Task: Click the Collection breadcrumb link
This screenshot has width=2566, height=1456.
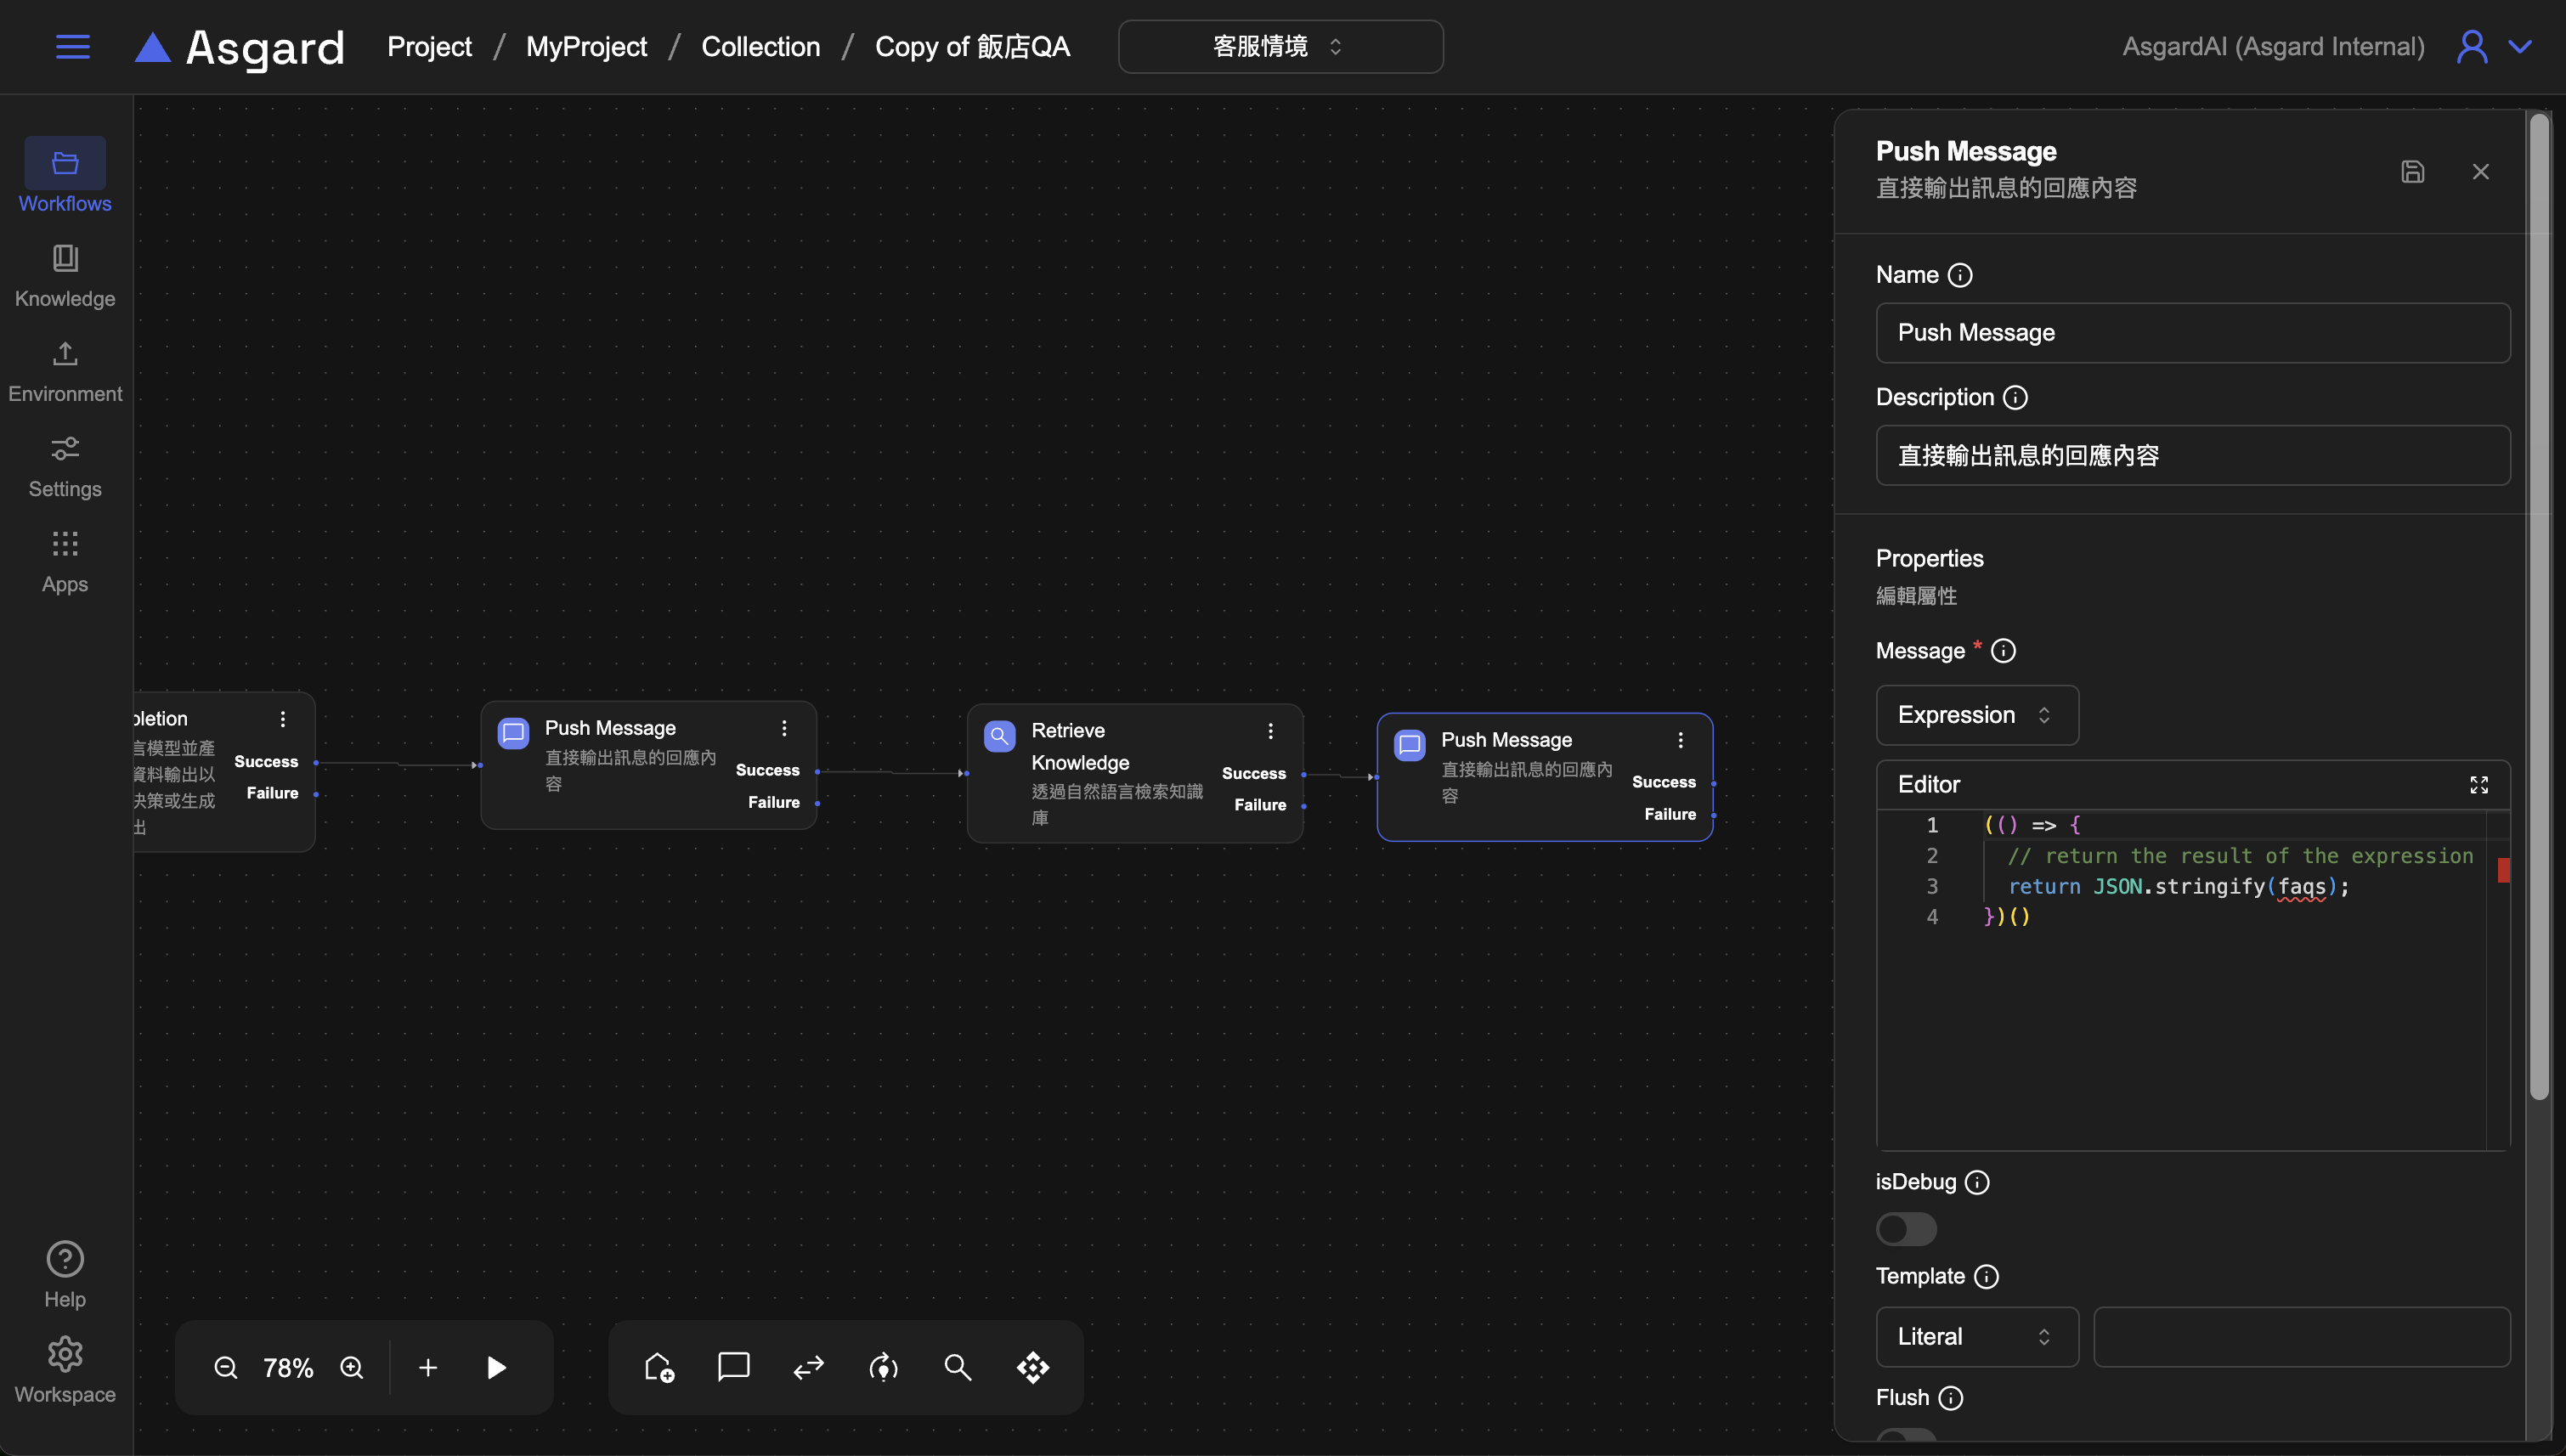Action: pyautogui.click(x=760, y=47)
